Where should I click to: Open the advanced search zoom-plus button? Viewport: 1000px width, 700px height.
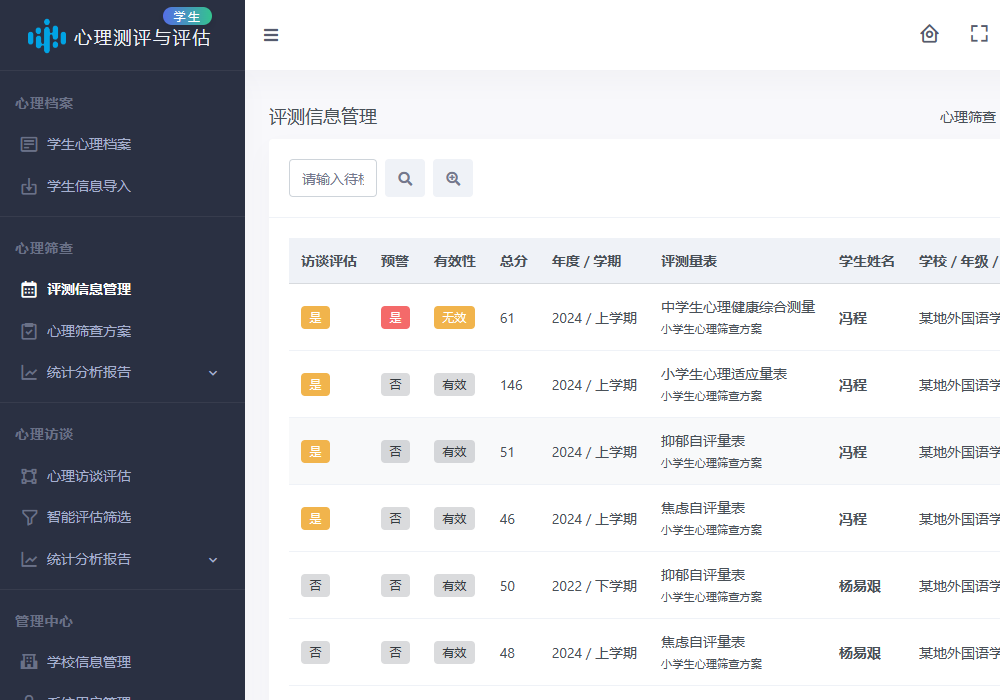click(x=453, y=179)
